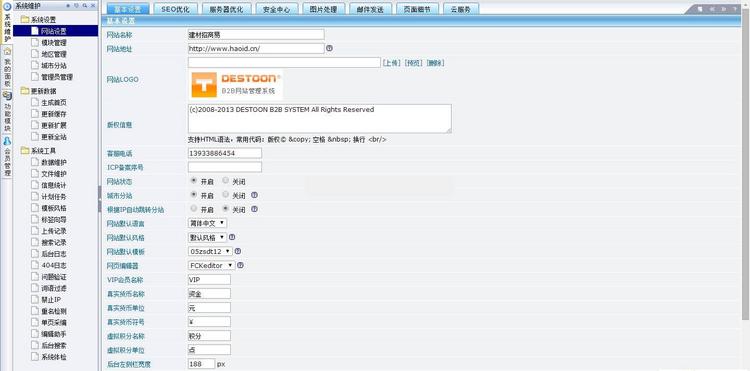
Task: Open 系统体检 in the tree
Action: coord(54,357)
